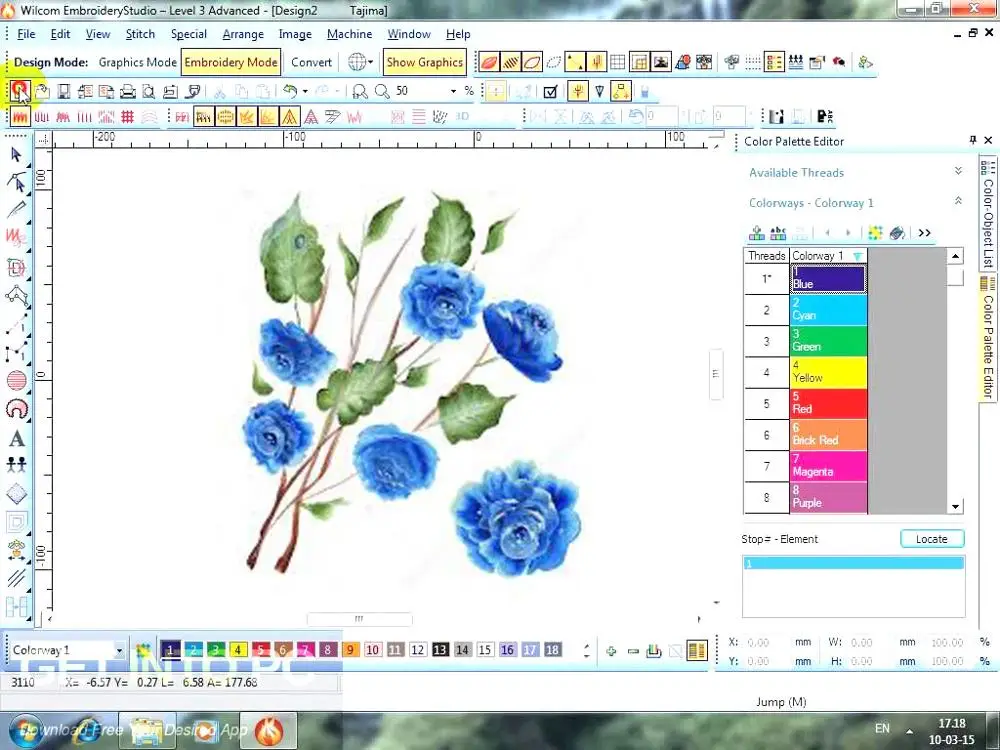1000x750 pixels.
Task: Select the Red thread row in Colorway list
Action: pos(828,404)
